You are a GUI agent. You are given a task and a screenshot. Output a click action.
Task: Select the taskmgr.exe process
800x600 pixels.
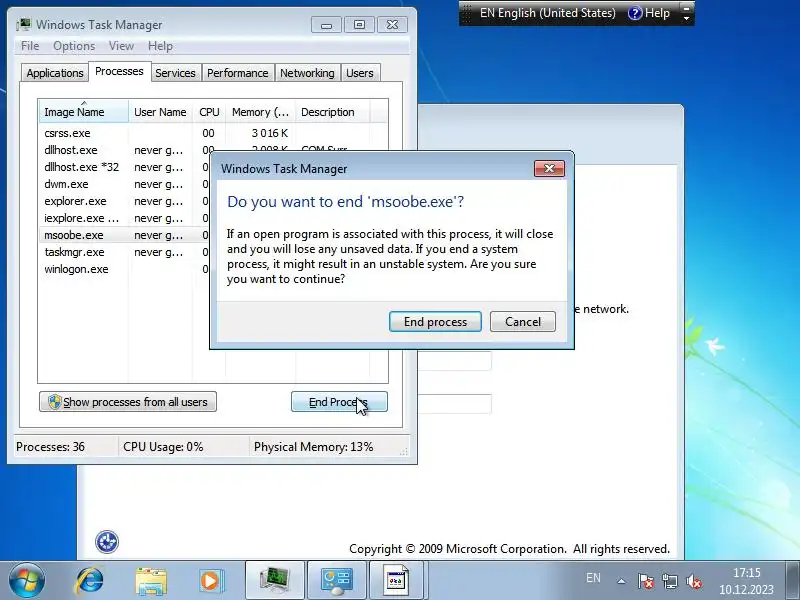coord(124,252)
